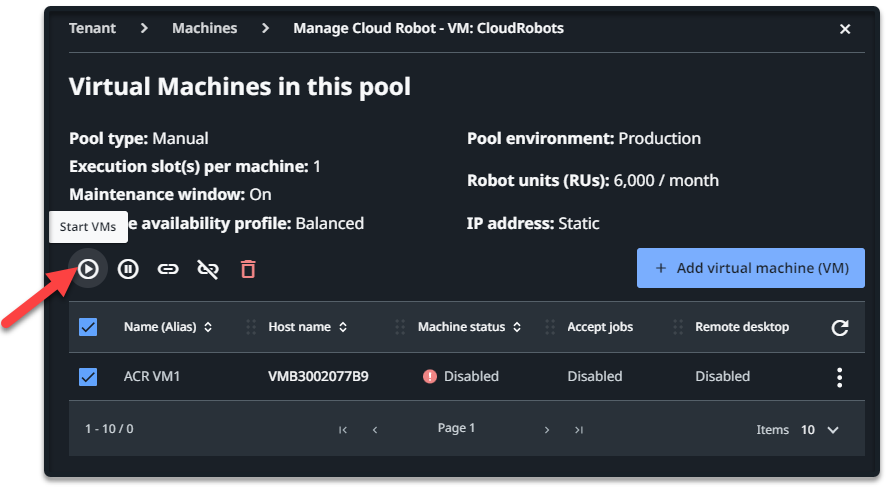Click the disable accept jobs unlink icon
Screen dimensions: 893x490
pyautogui.click(x=208, y=269)
